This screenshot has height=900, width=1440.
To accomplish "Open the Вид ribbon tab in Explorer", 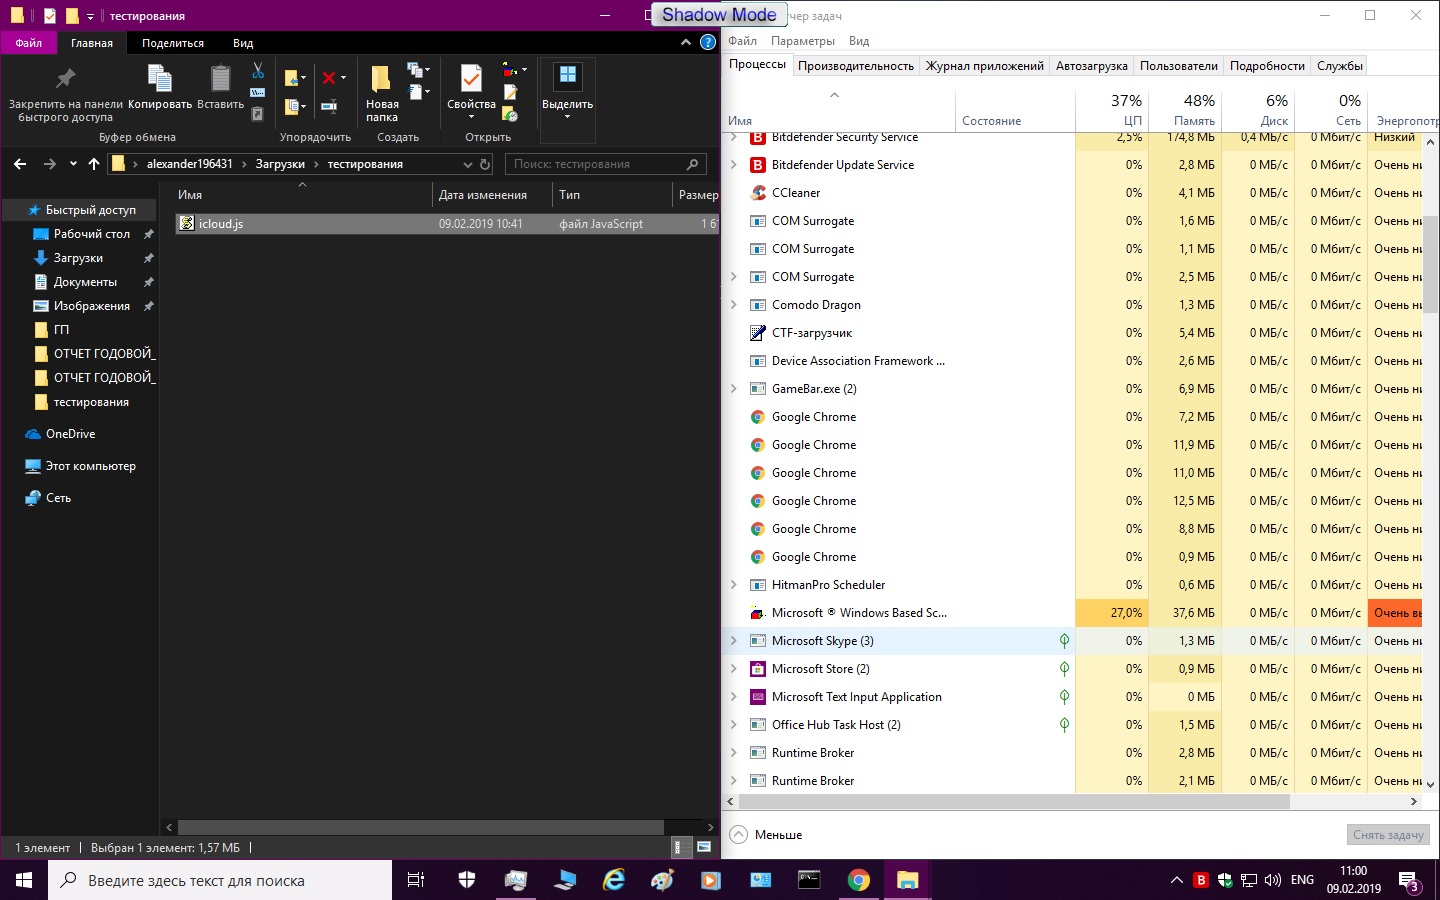I will (243, 43).
